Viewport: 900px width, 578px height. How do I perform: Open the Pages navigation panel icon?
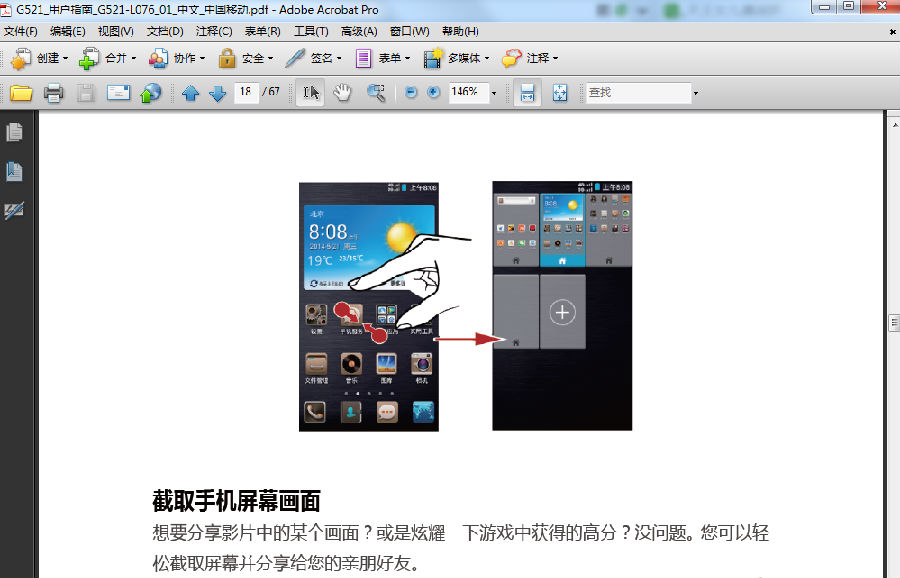[x=14, y=130]
